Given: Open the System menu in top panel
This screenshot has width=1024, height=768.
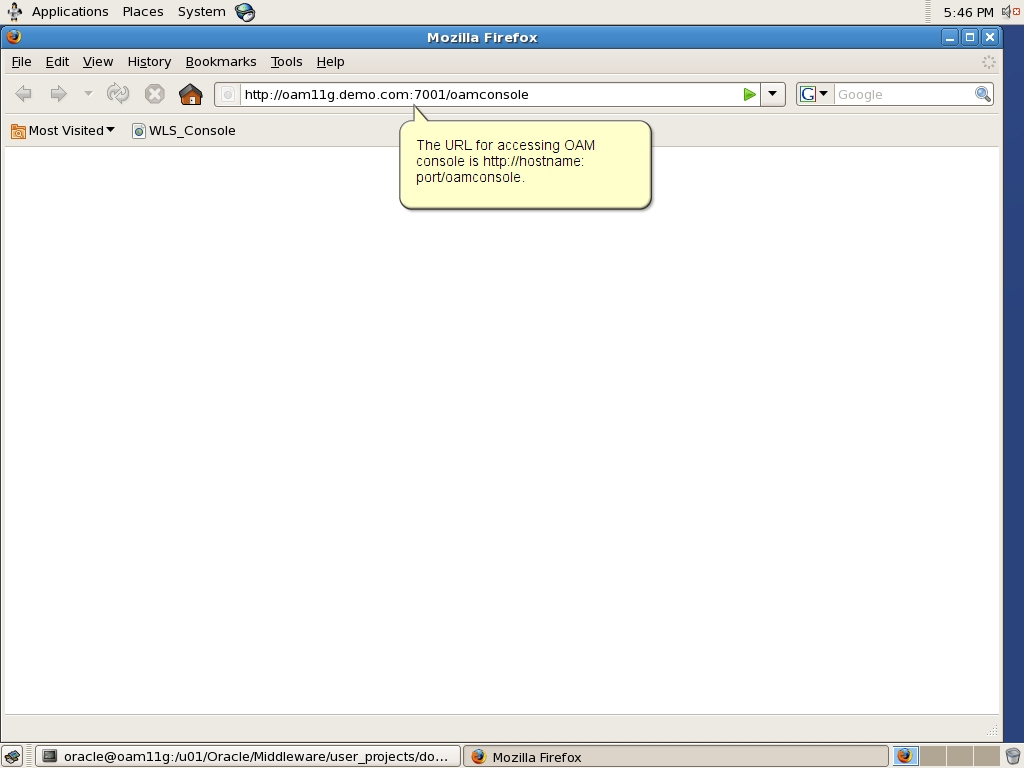Looking at the screenshot, I should coord(201,11).
